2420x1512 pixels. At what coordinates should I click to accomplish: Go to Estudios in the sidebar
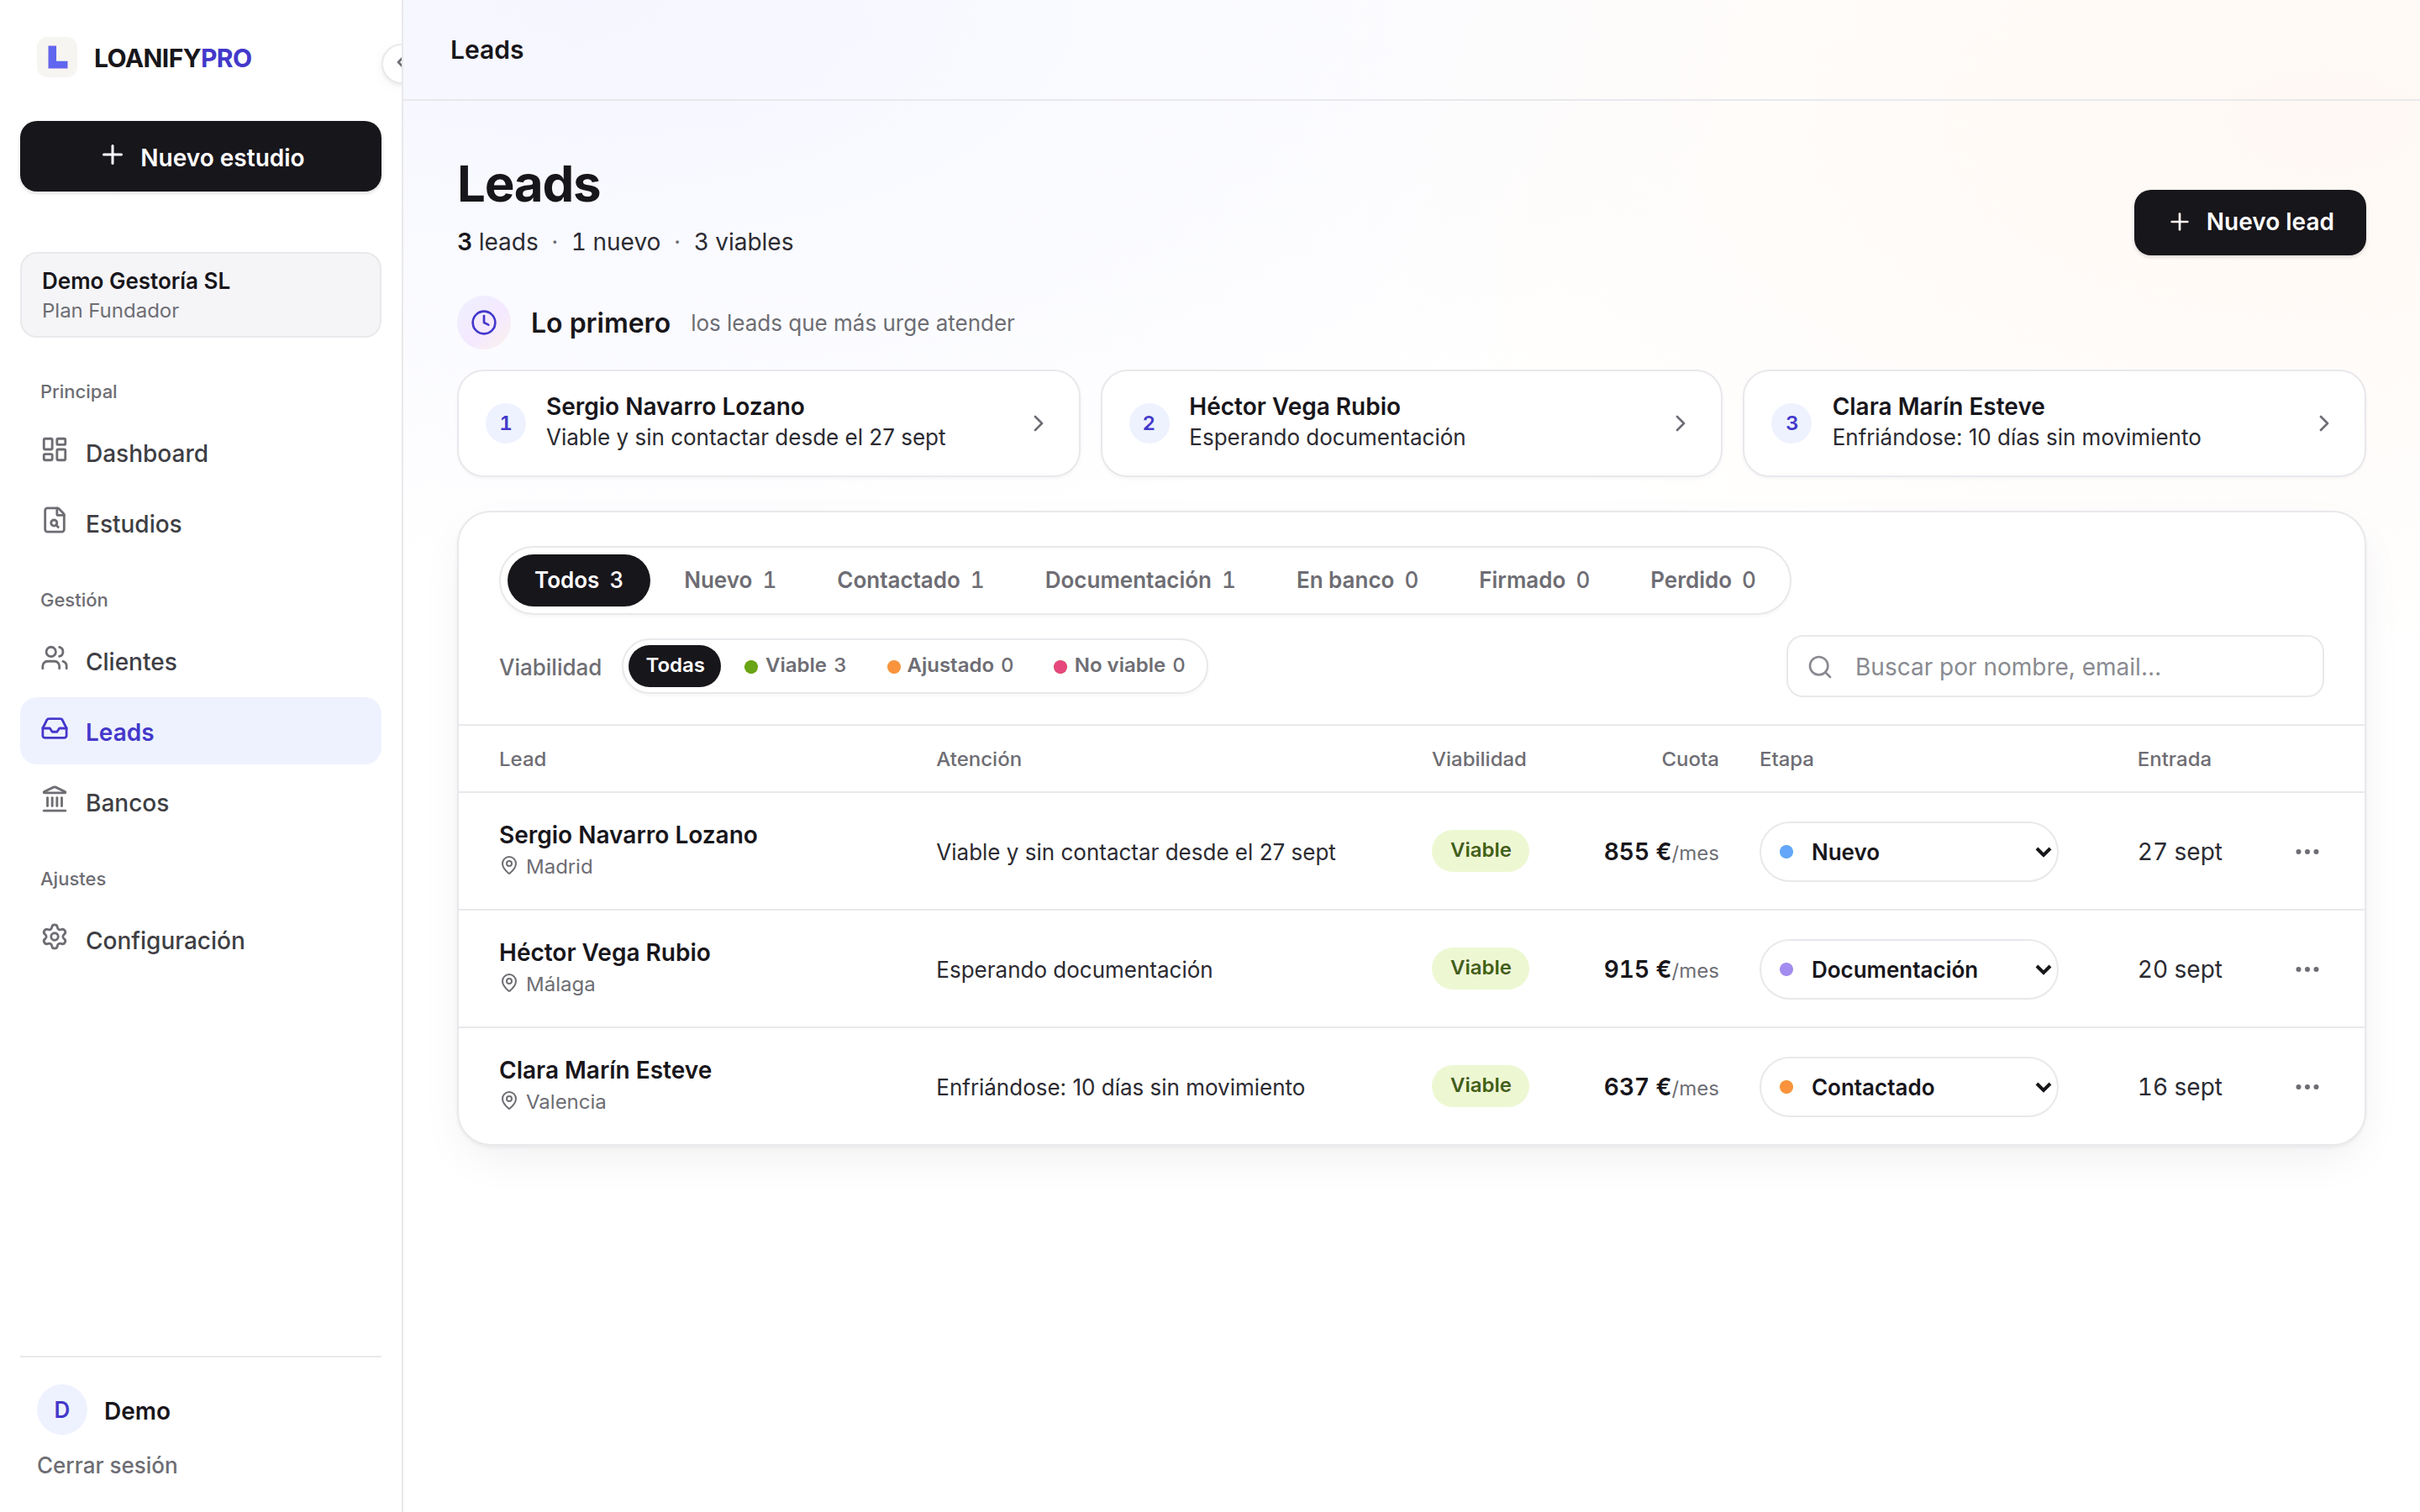(200, 523)
